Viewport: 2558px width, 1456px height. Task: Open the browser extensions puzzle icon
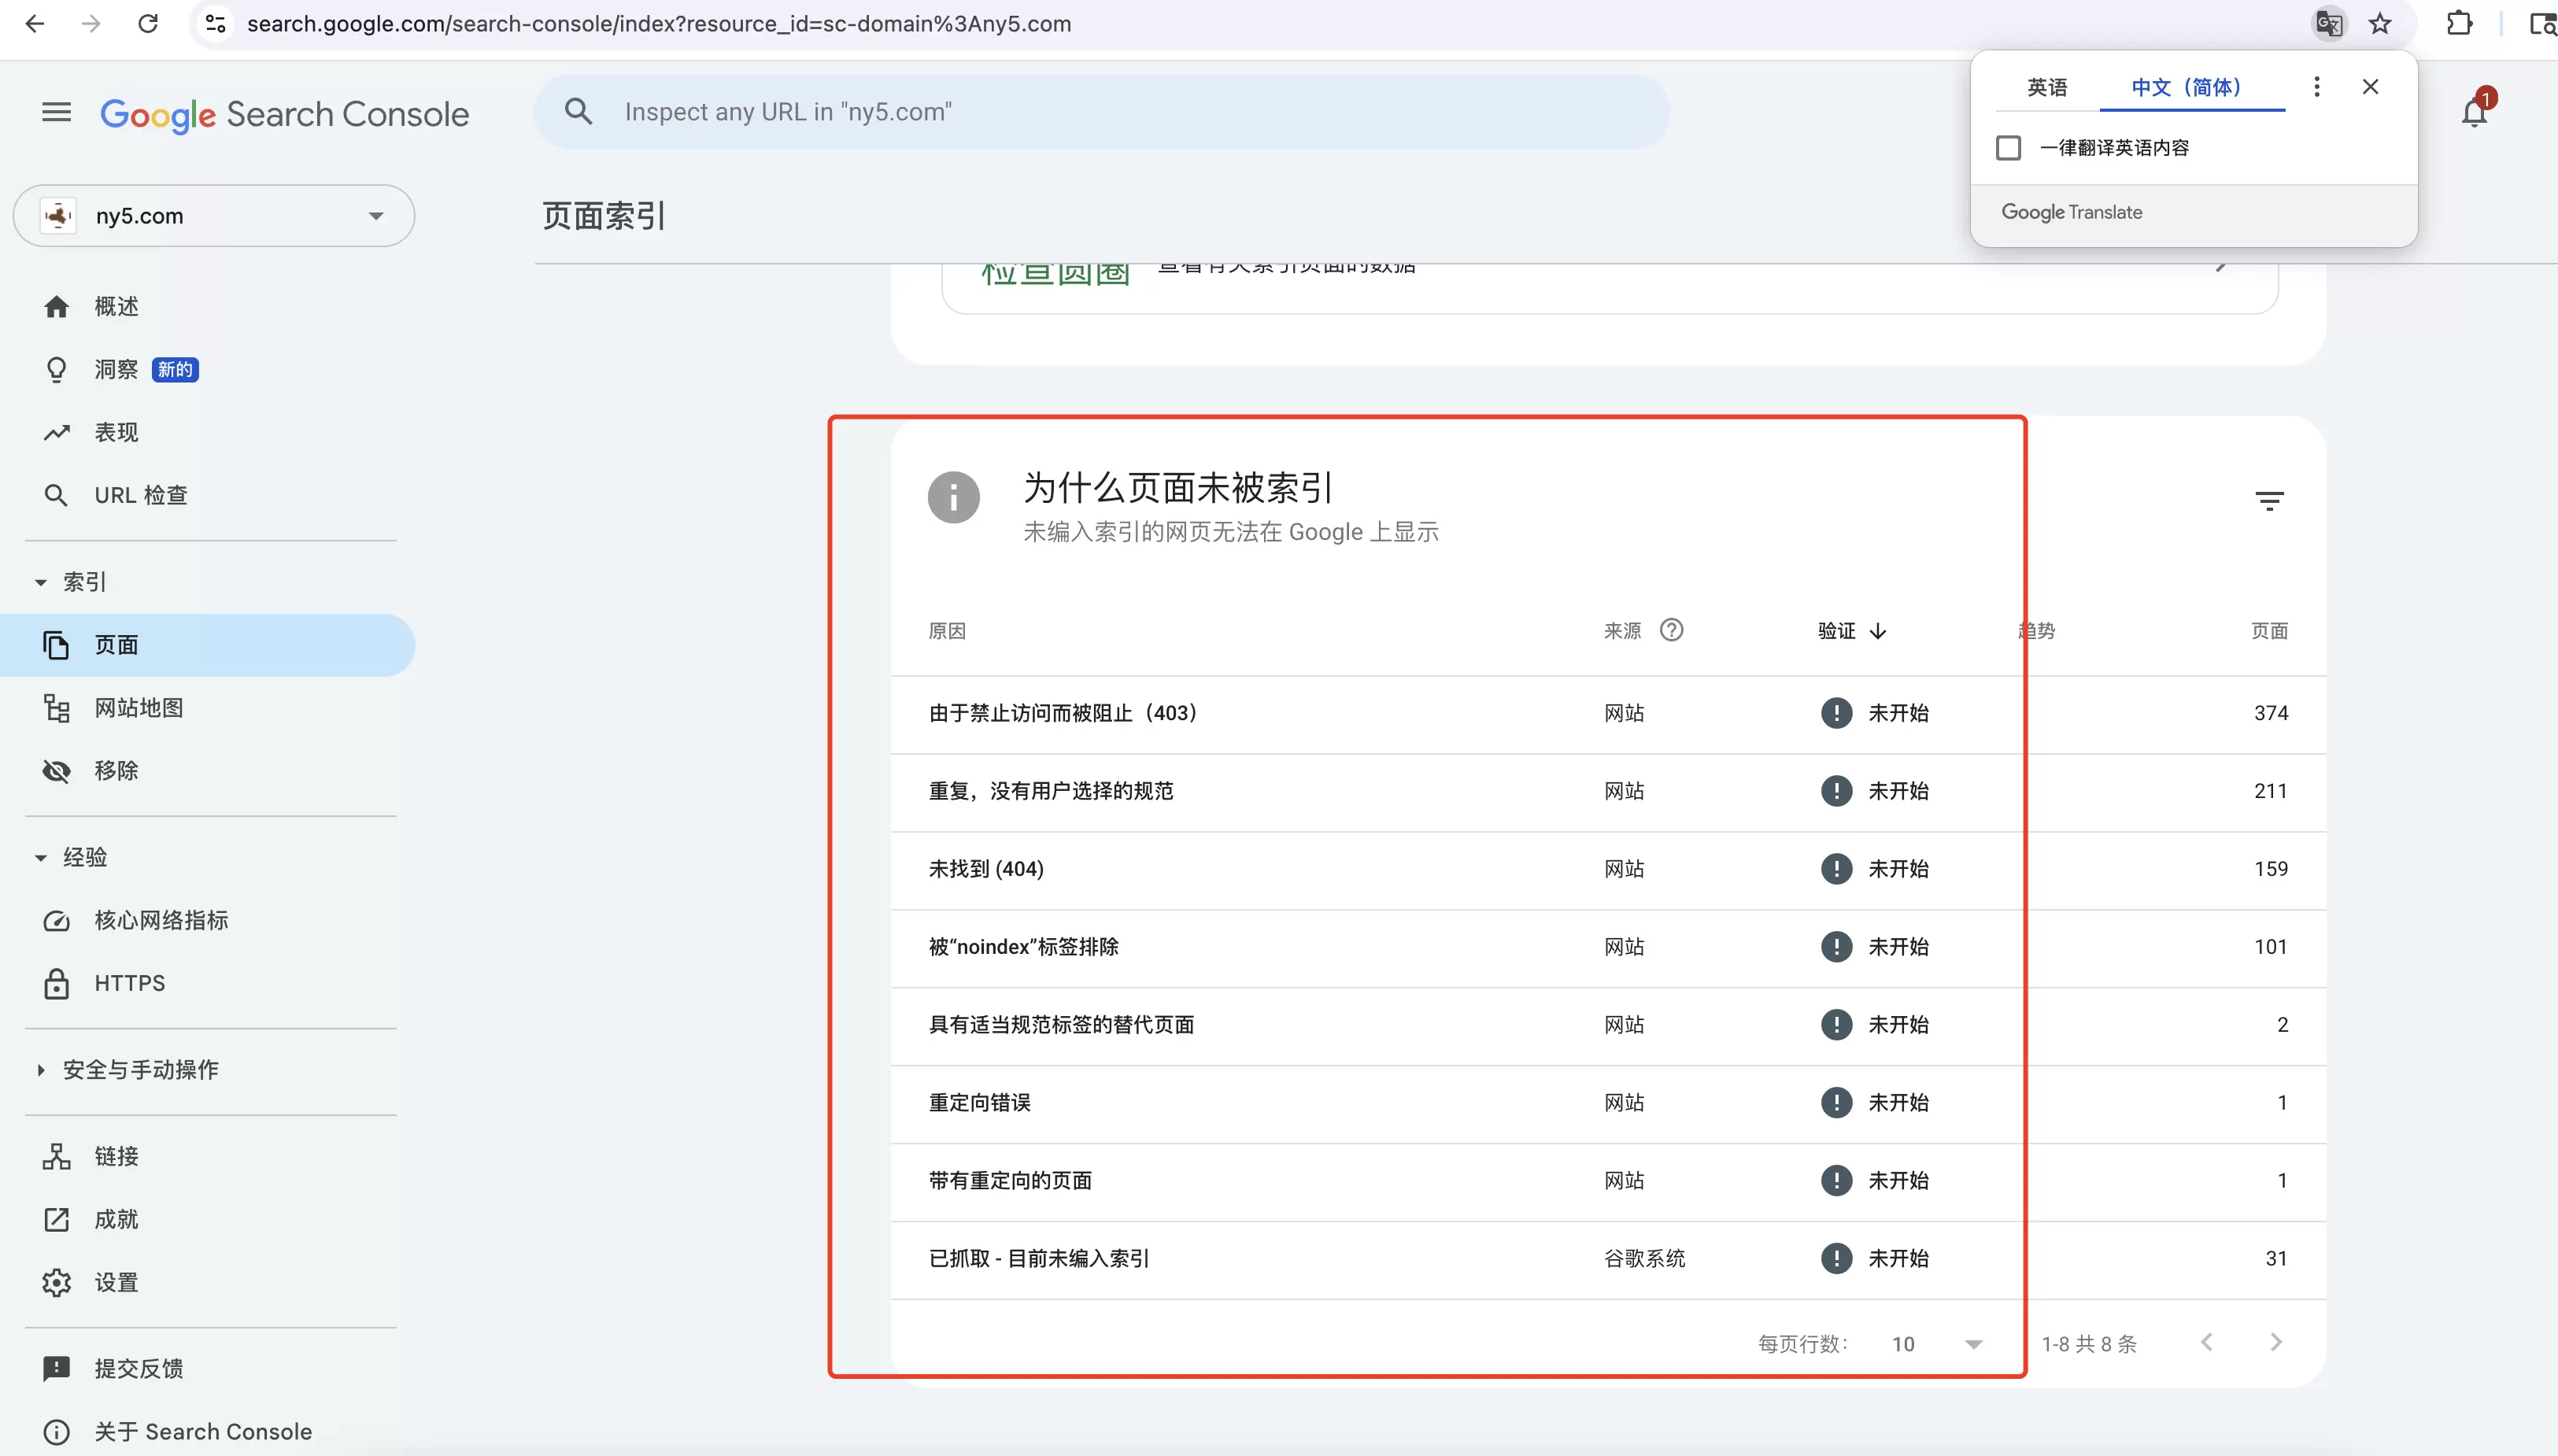tap(2459, 23)
